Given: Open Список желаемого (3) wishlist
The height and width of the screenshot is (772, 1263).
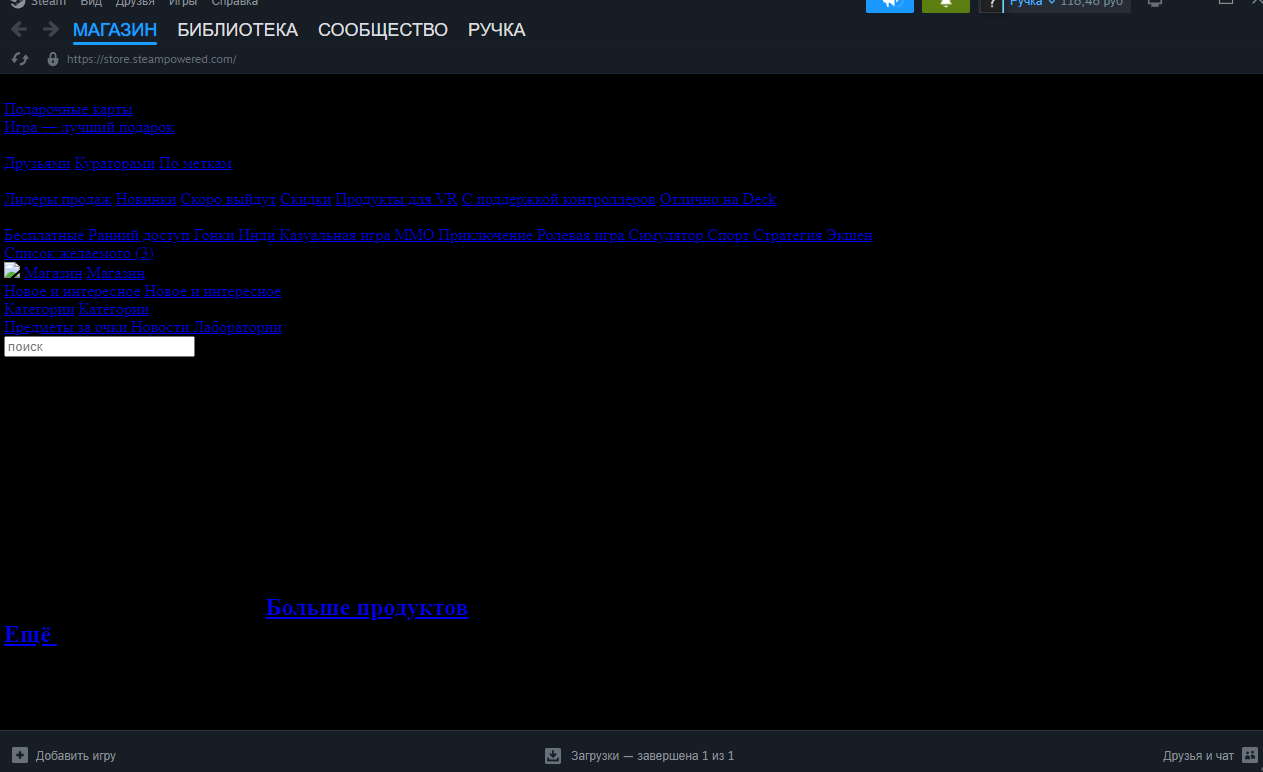Looking at the screenshot, I should coord(79,253).
